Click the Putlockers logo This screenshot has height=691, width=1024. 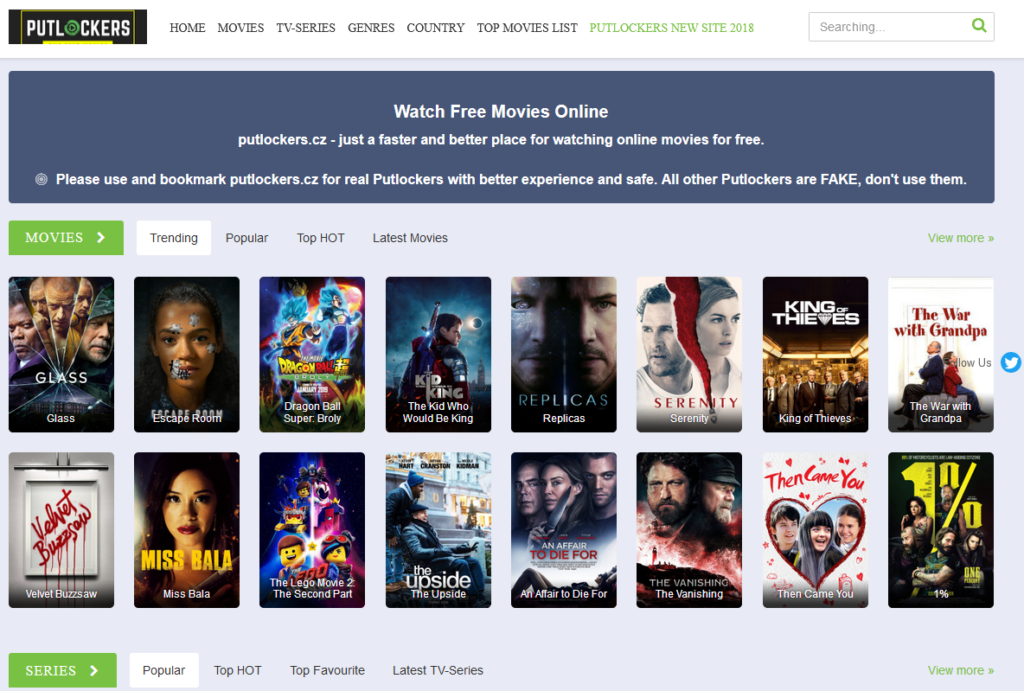[x=78, y=27]
